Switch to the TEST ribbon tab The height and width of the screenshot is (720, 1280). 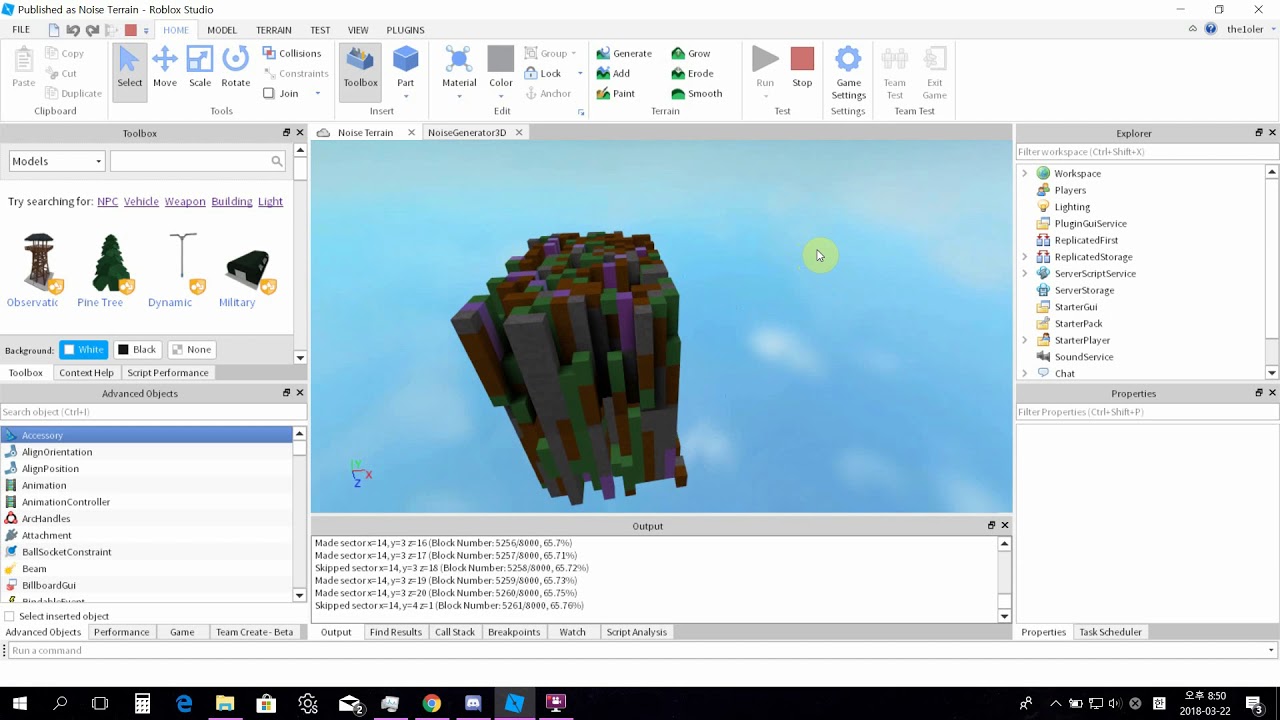tap(320, 30)
